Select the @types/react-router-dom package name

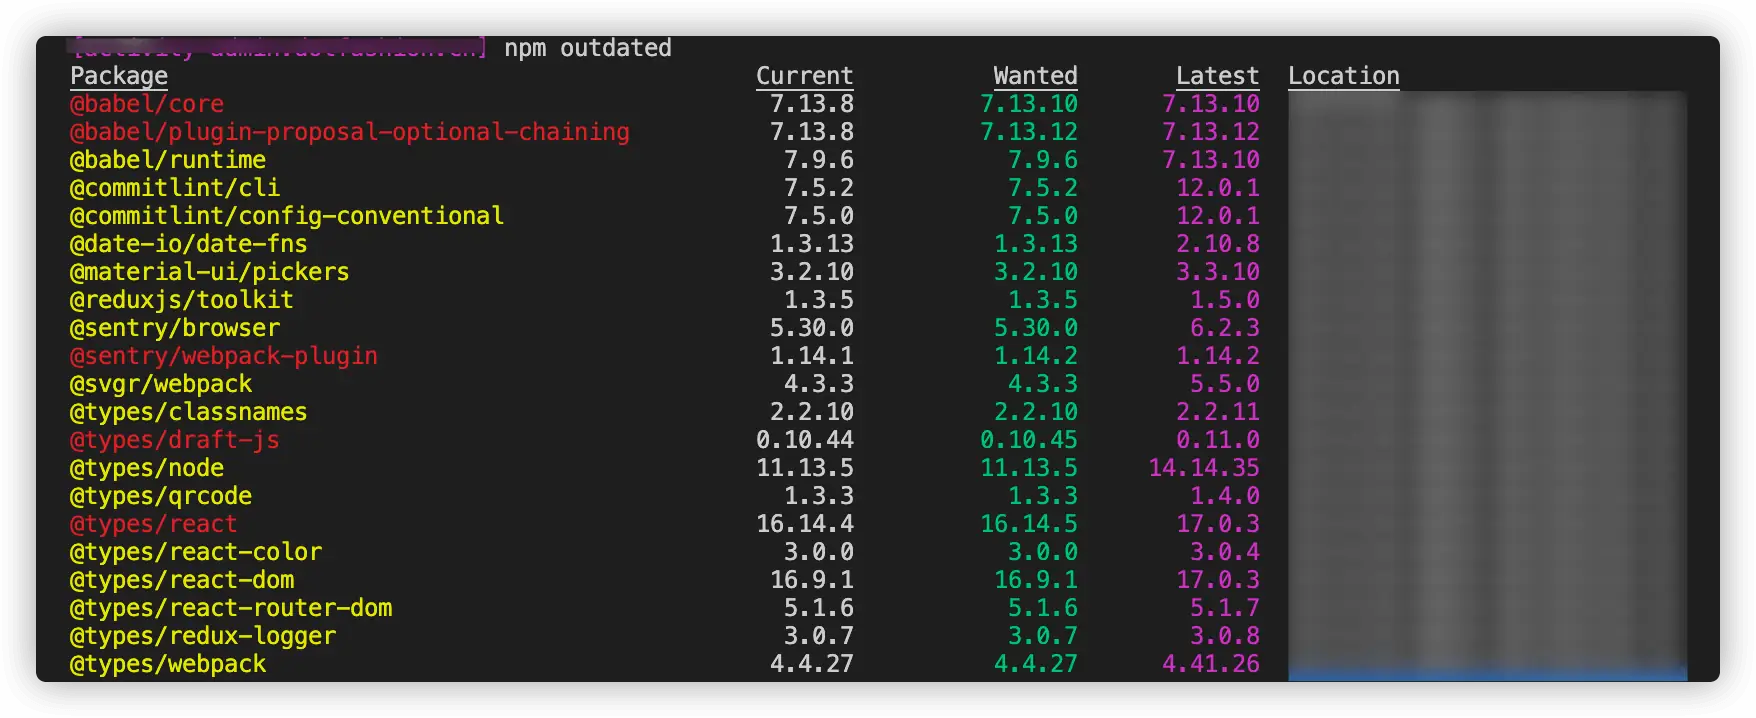pyautogui.click(x=231, y=608)
